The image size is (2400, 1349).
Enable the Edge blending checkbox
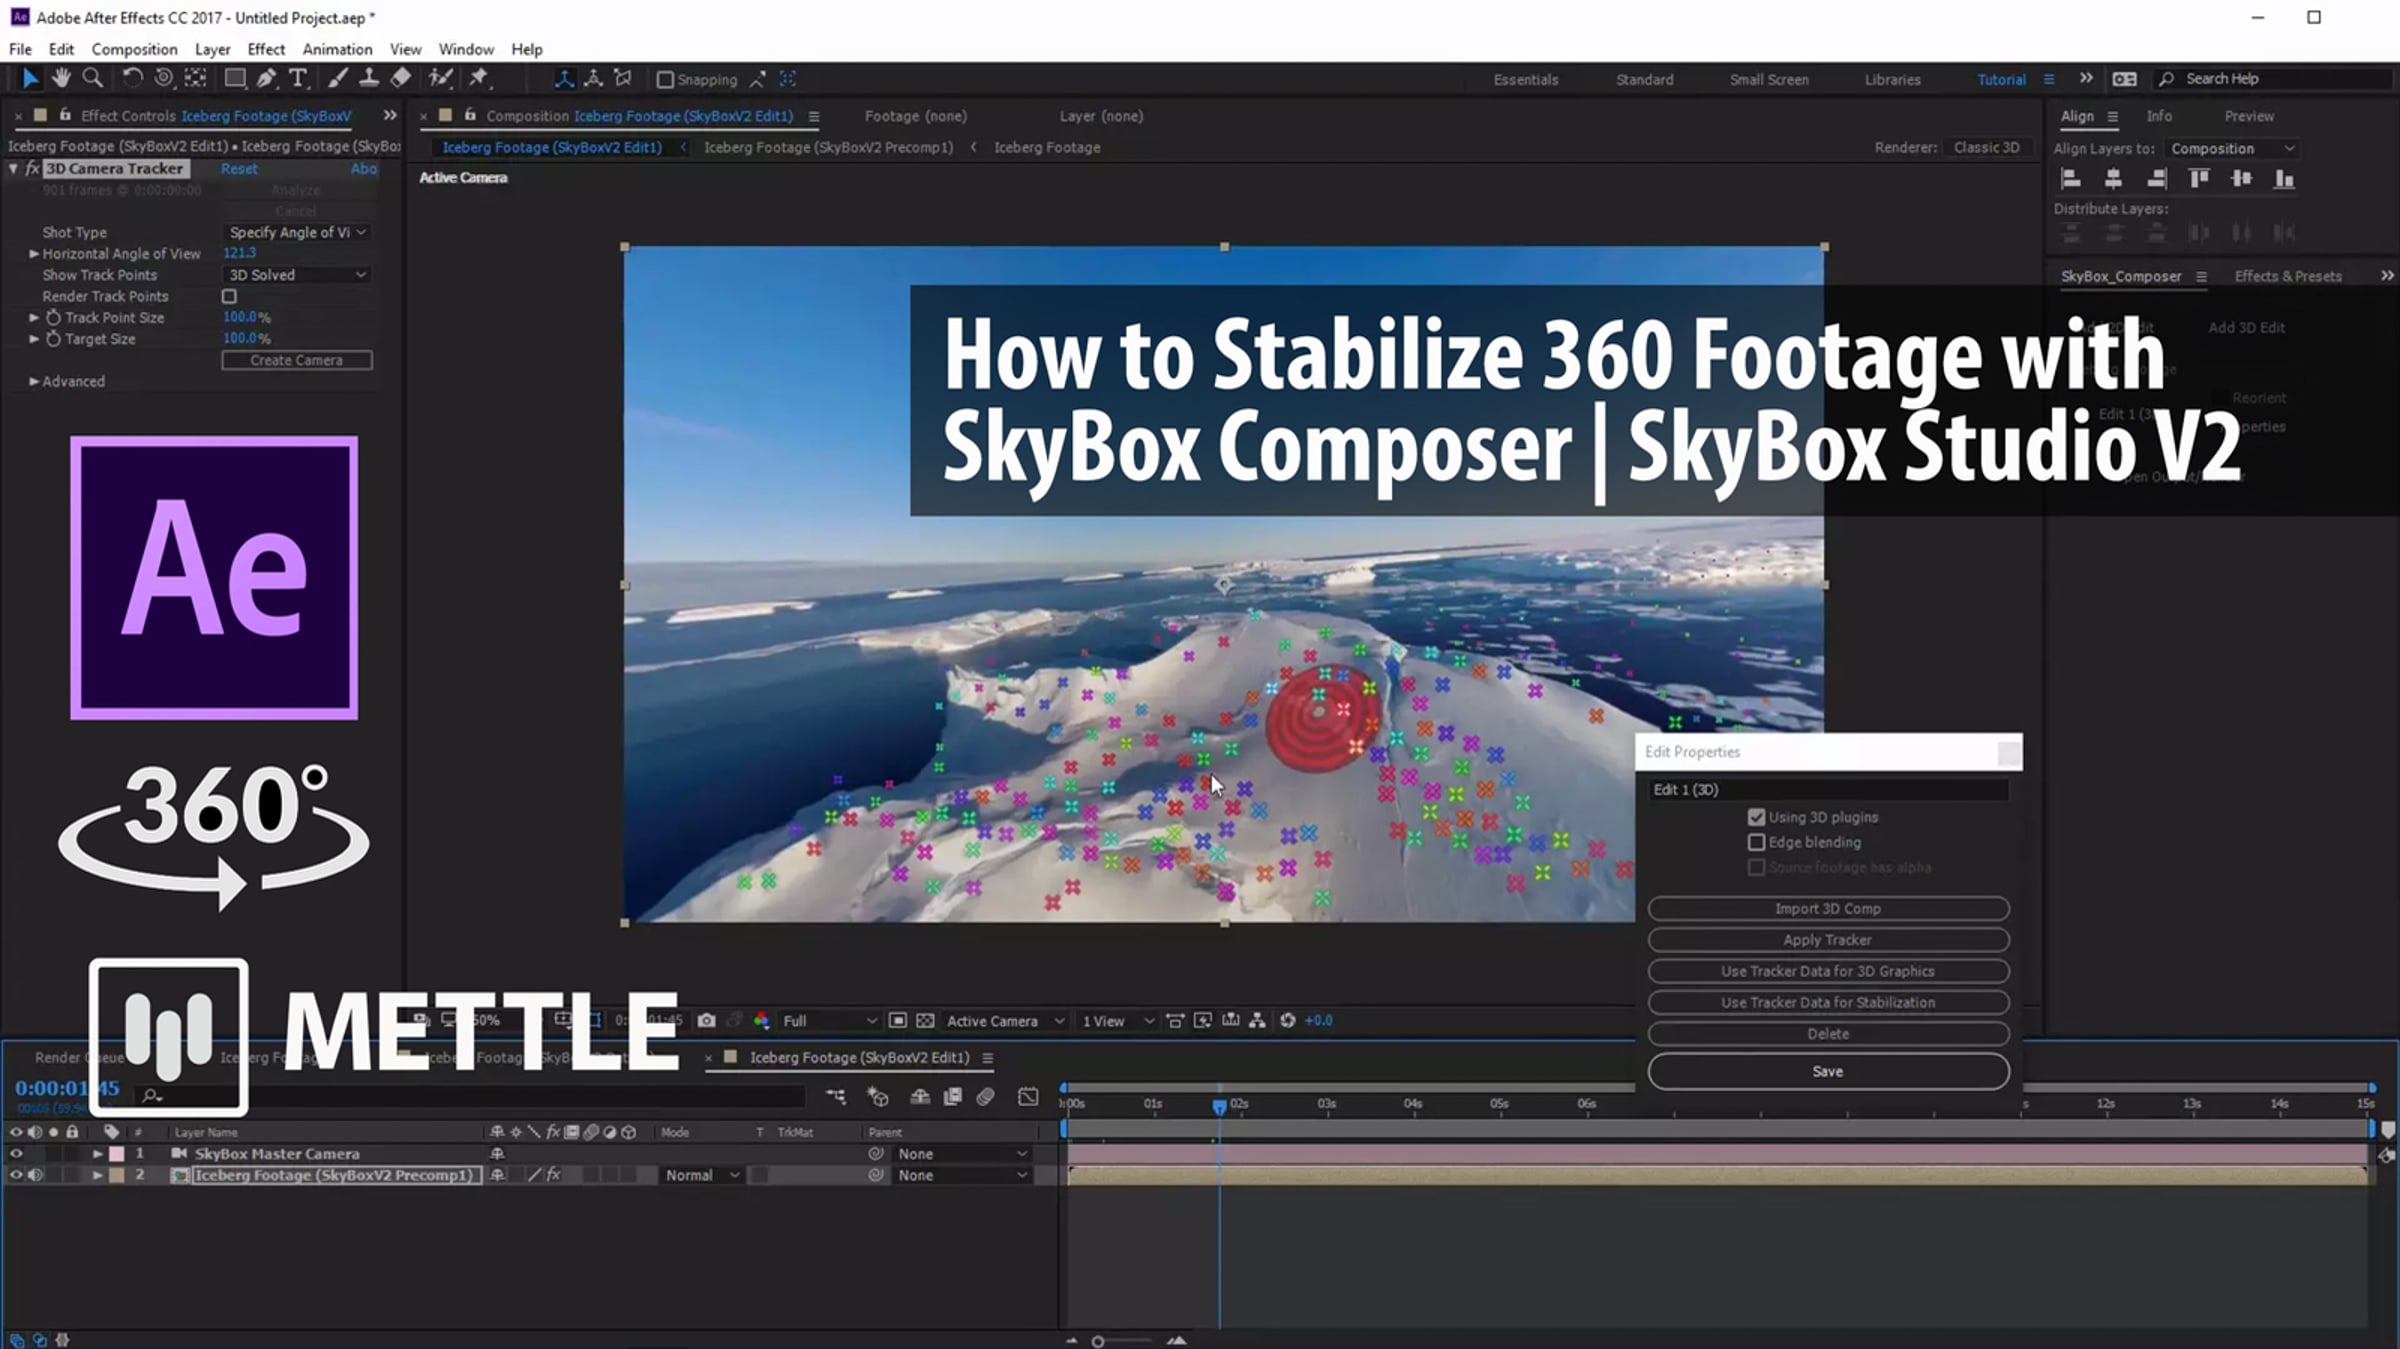tap(1756, 842)
